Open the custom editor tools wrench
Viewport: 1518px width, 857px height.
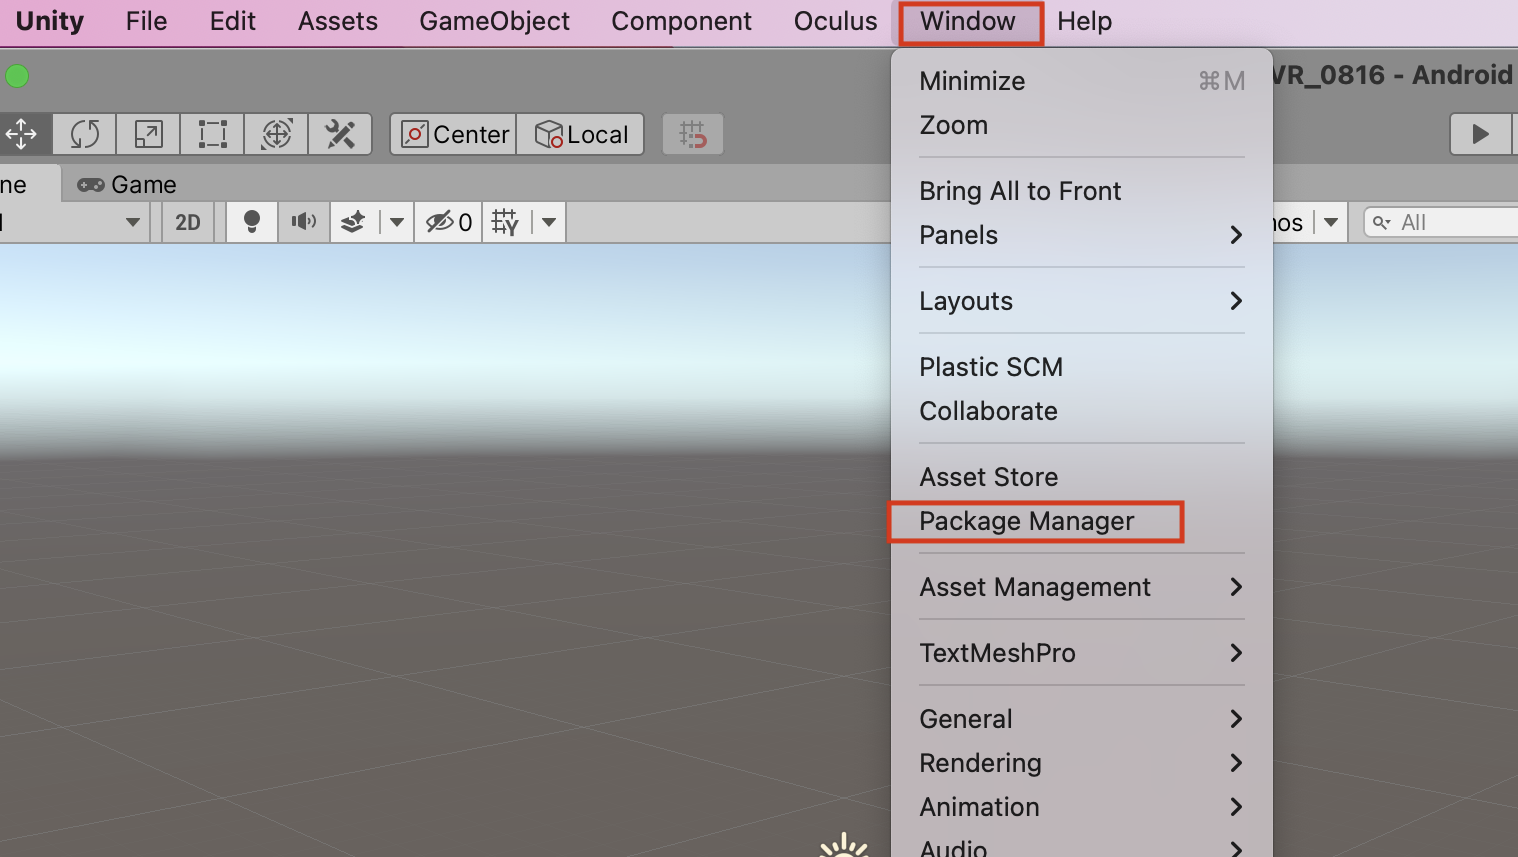click(x=341, y=134)
